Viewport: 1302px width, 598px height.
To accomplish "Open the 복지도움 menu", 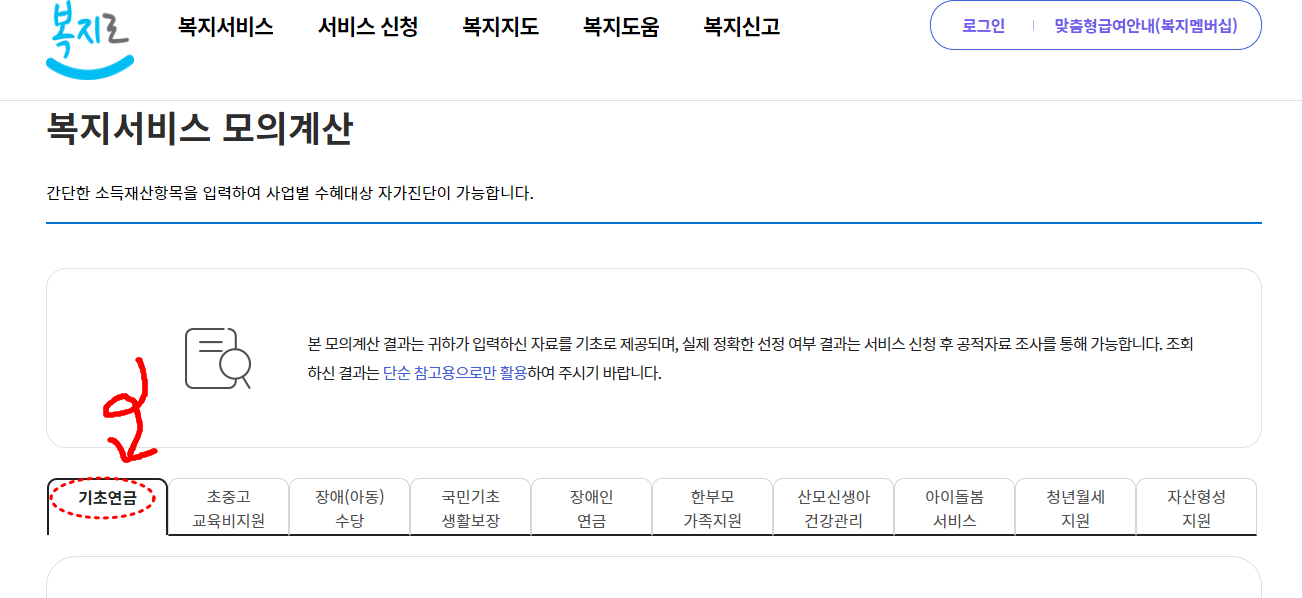I will coord(621,27).
